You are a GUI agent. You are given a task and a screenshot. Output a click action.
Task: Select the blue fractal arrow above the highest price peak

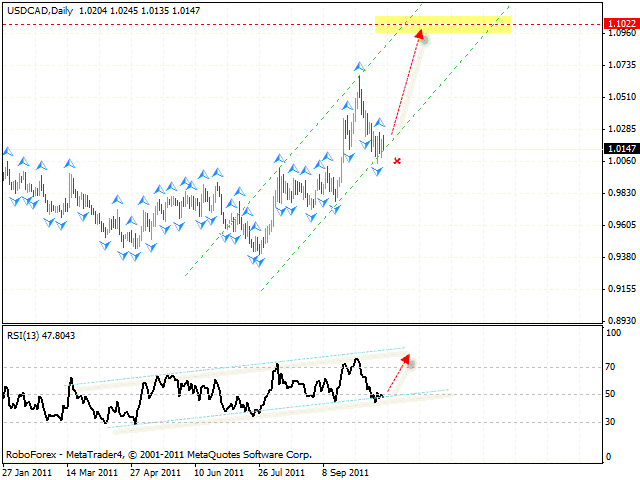(x=359, y=67)
